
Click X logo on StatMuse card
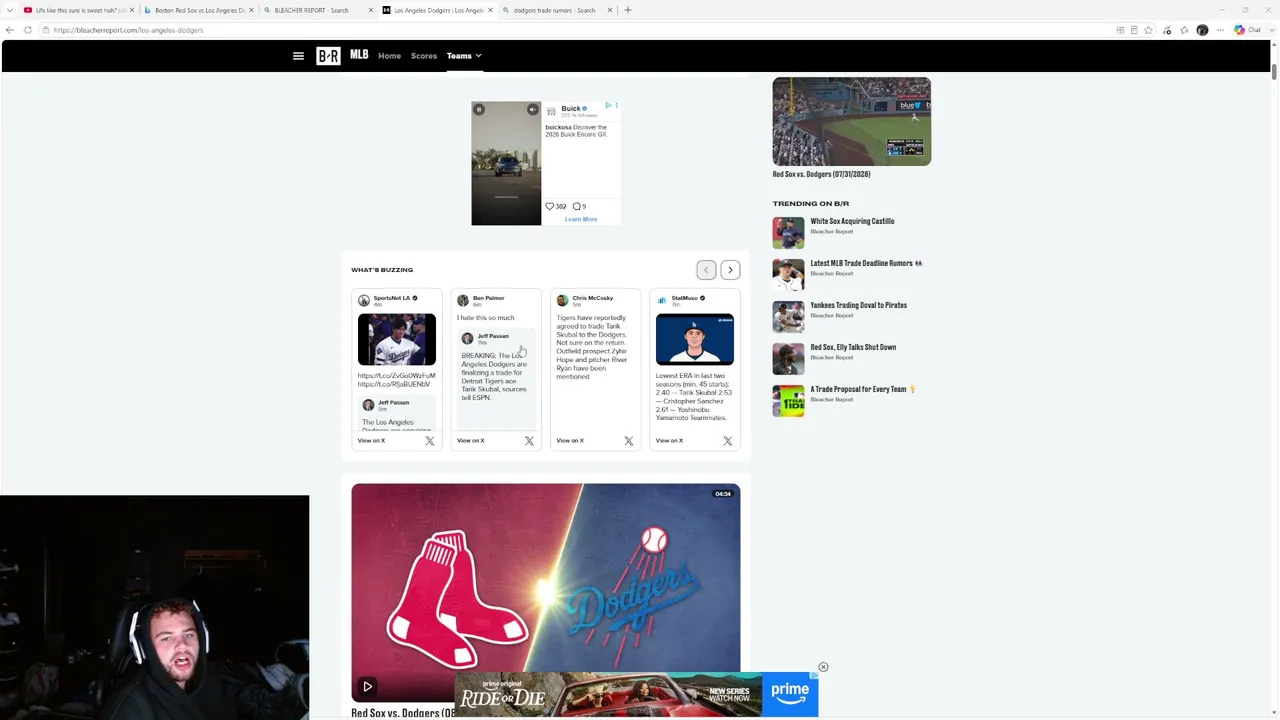point(728,440)
